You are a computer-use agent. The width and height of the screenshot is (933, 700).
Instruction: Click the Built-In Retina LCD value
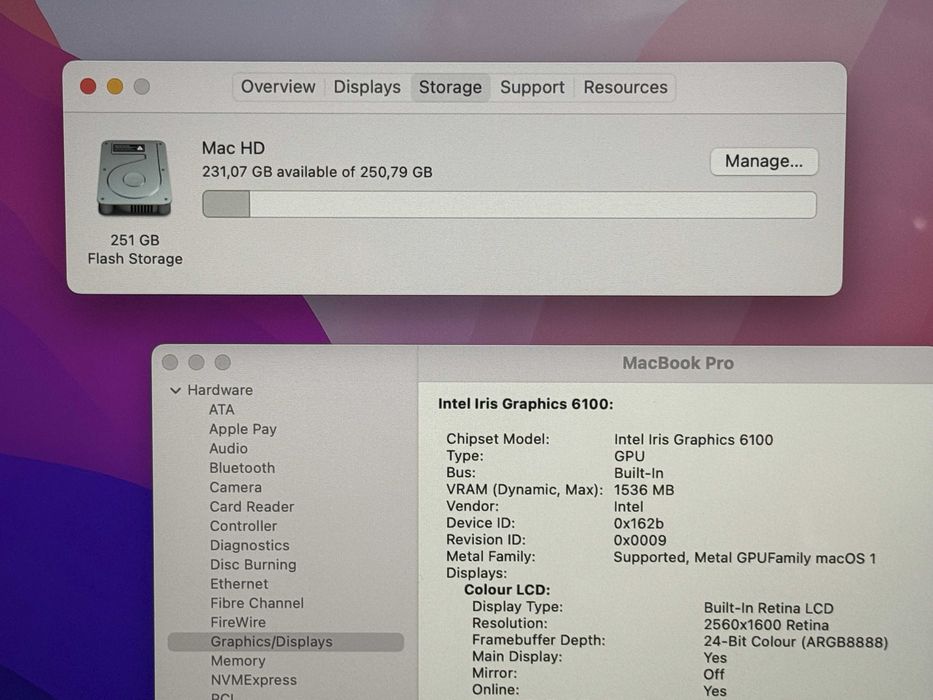768,608
